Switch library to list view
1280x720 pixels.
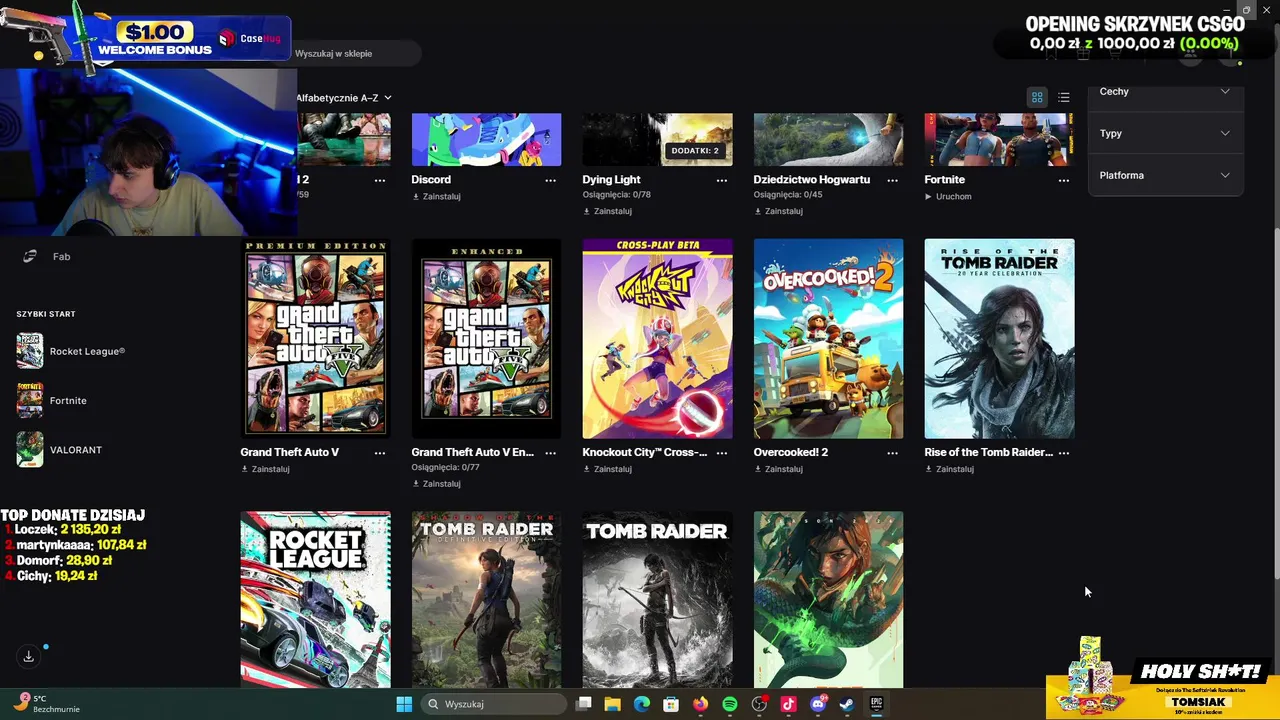1064,97
